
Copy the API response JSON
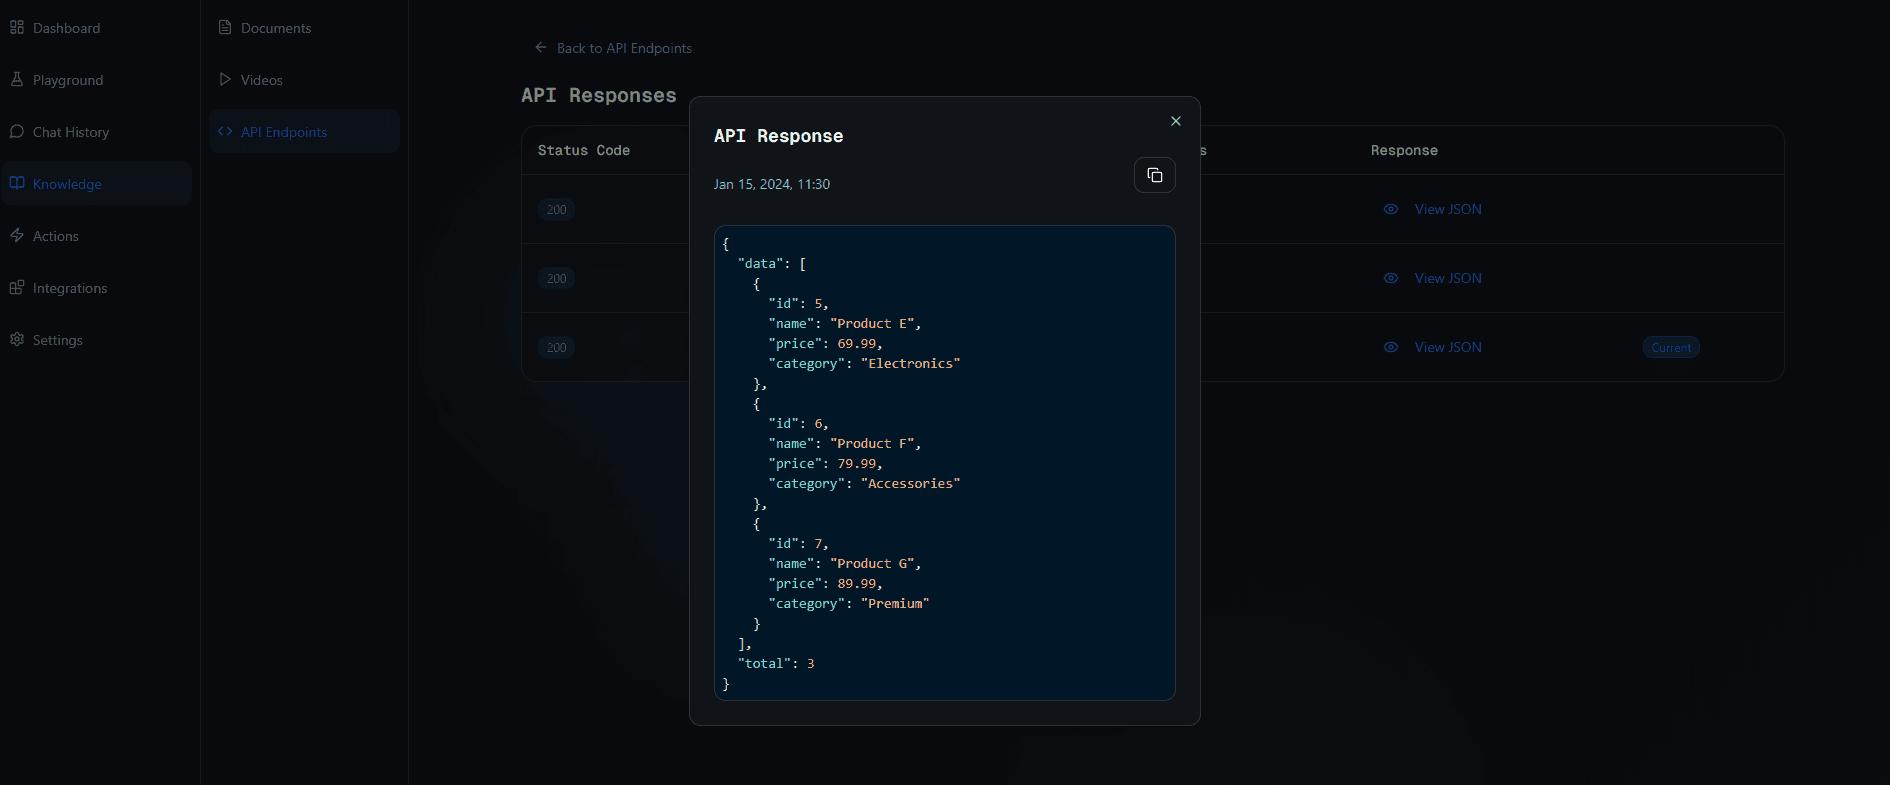[1154, 175]
